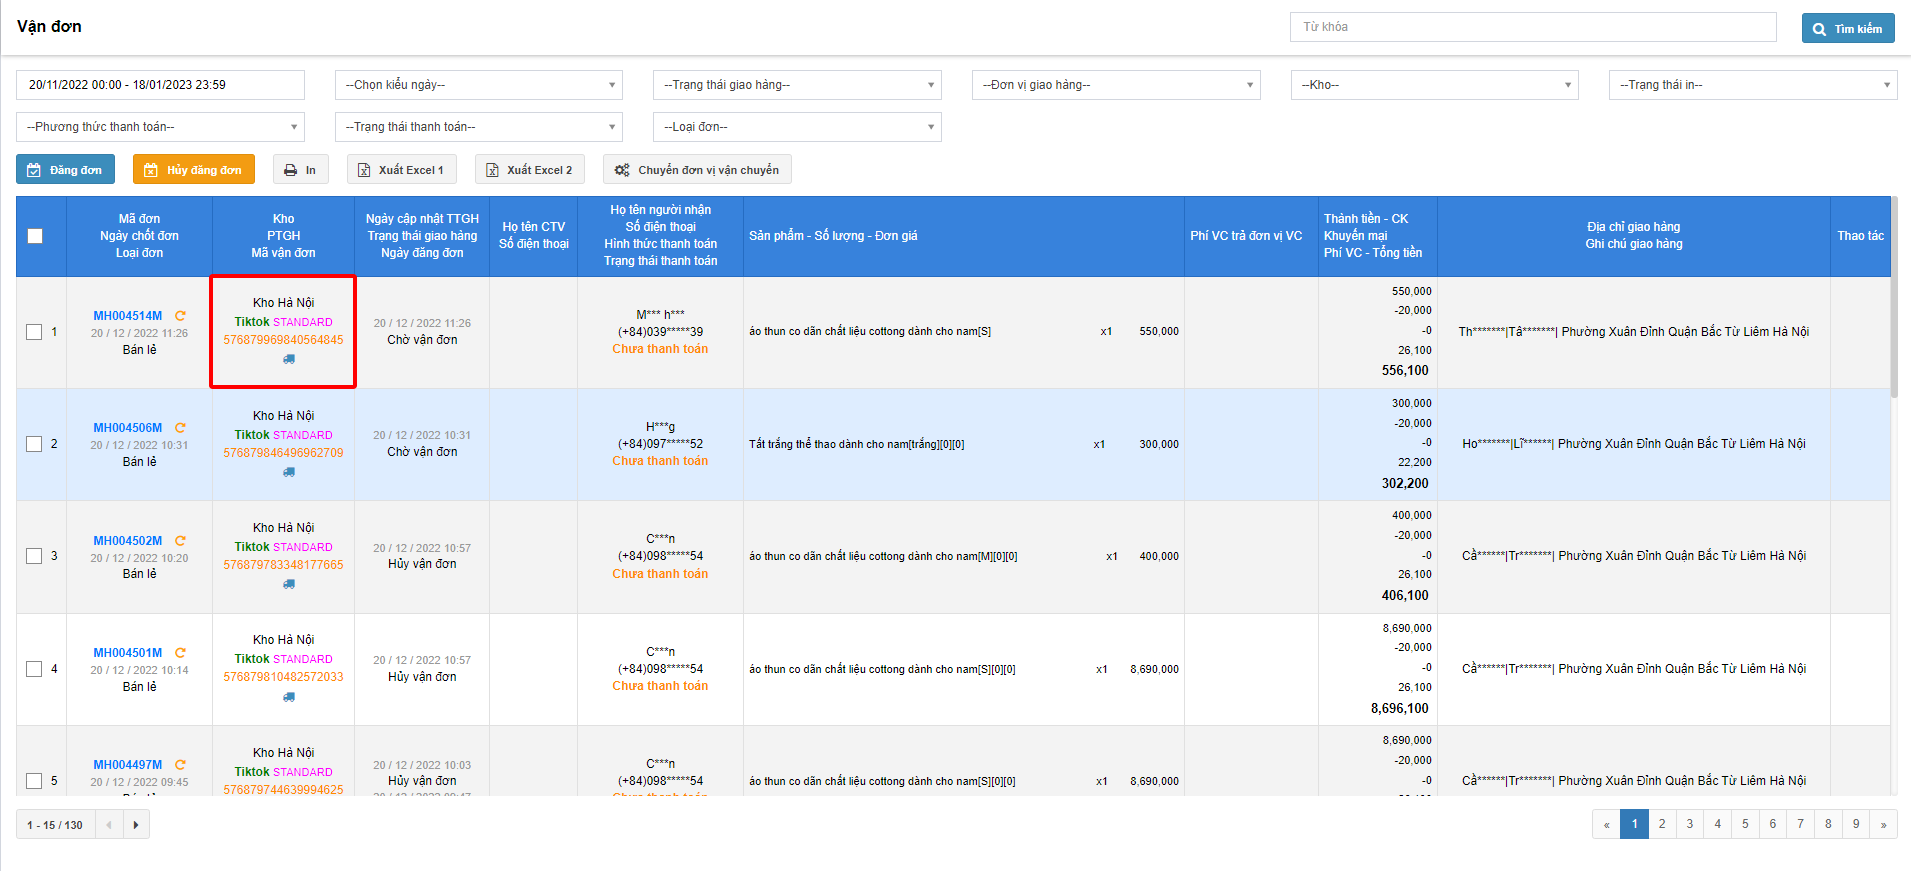Open order link MH004502M
Image resolution: width=1911 pixels, height=871 pixels.
click(127, 541)
